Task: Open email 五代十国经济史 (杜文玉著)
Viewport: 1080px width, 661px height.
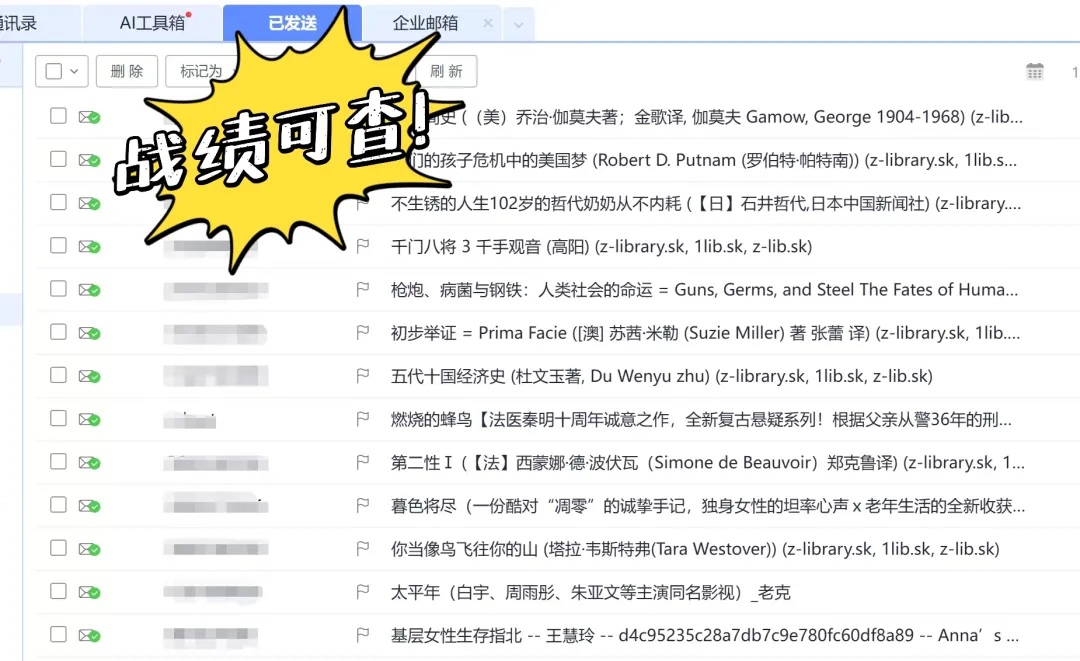Action: [x=661, y=376]
